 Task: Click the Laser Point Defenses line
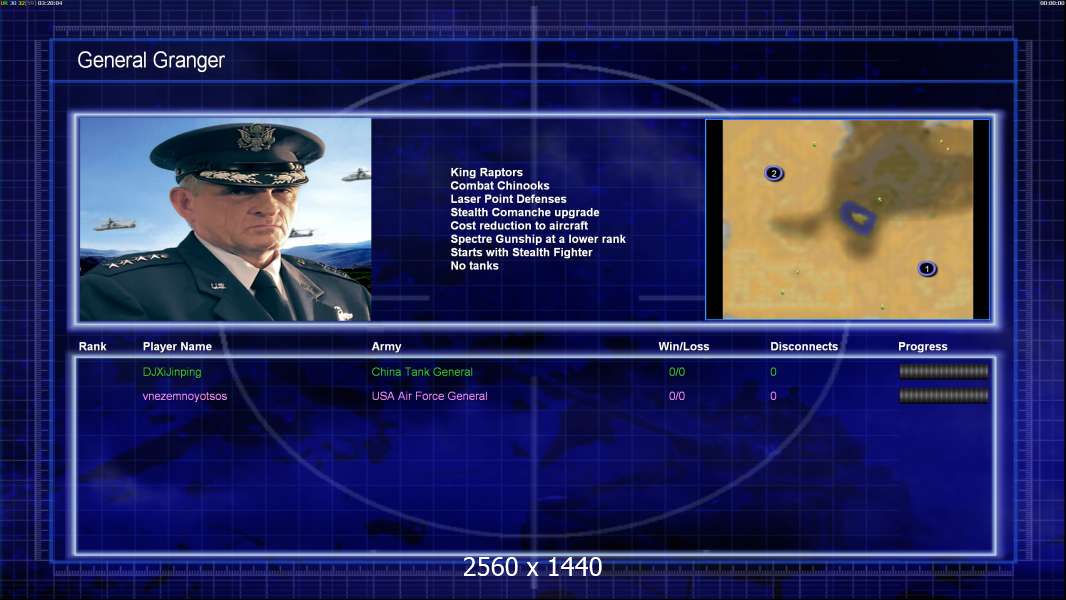[x=508, y=199]
